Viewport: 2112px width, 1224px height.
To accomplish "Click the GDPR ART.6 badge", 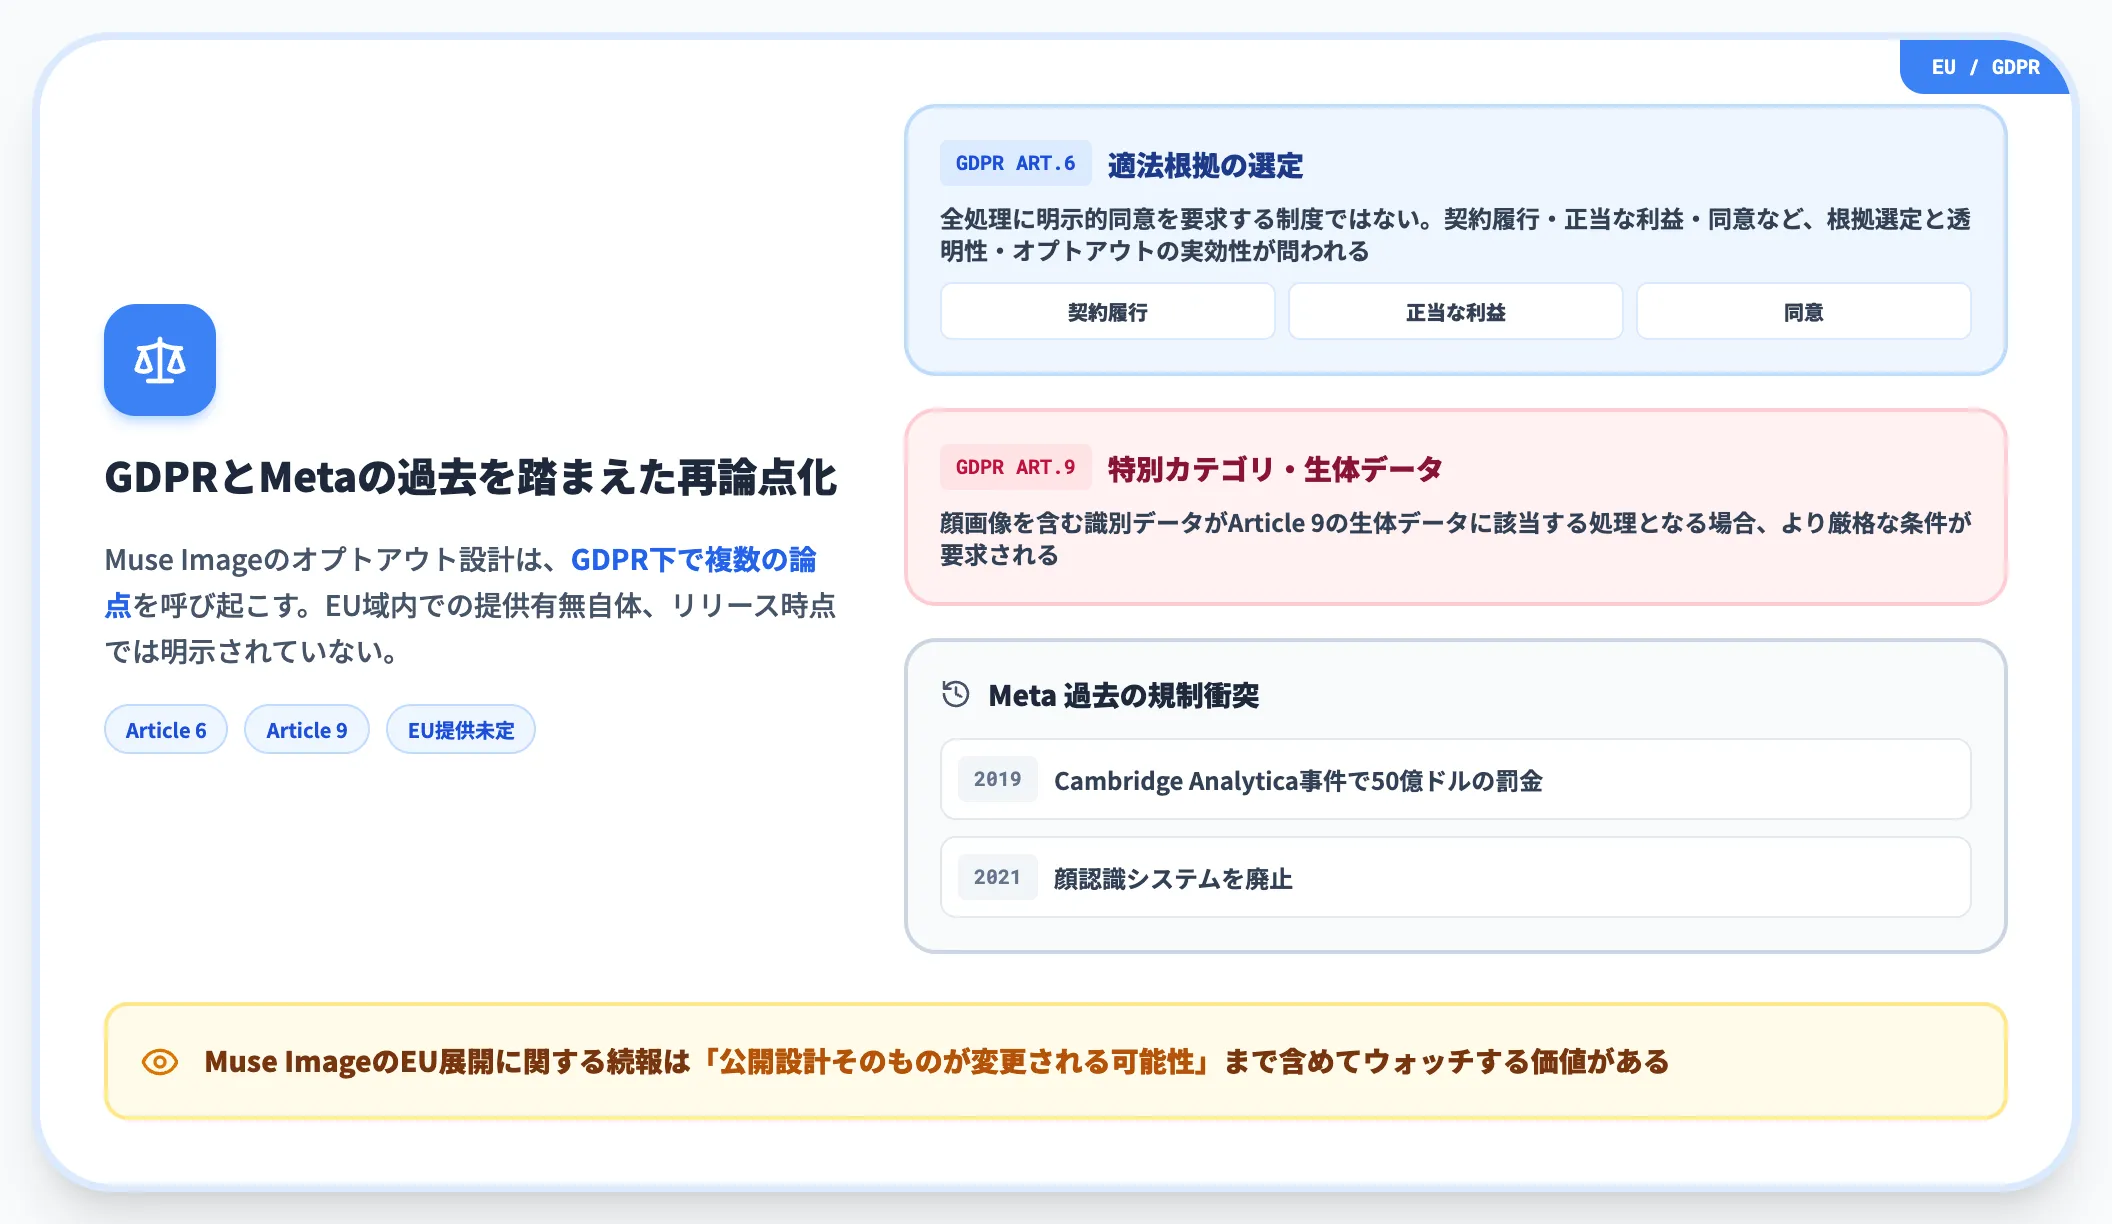I will coord(1016,163).
